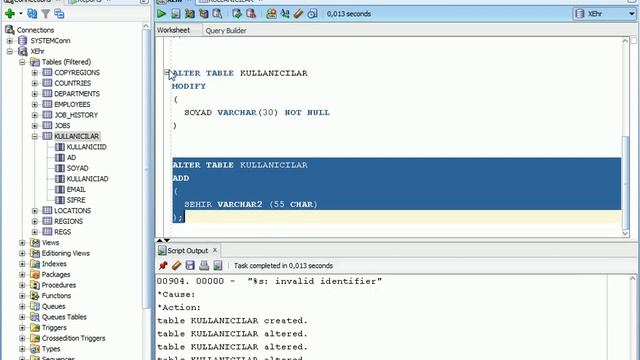Select the JOBS table
The width and height of the screenshot is (640, 360).
click(x=62, y=126)
